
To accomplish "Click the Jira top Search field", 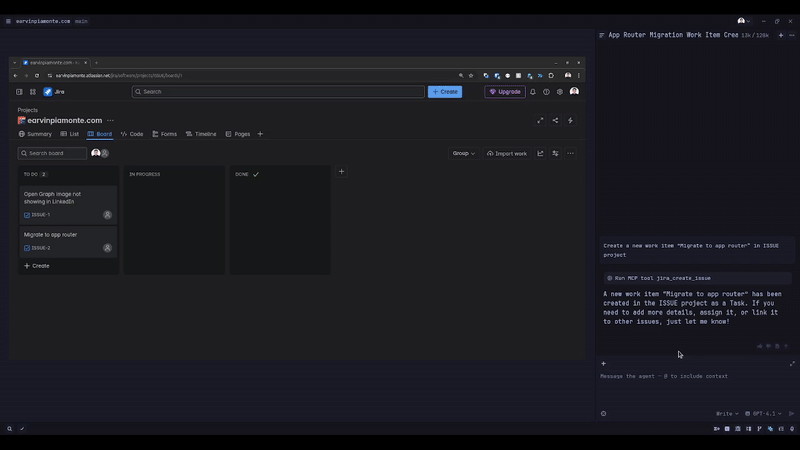I will (x=278, y=92).
